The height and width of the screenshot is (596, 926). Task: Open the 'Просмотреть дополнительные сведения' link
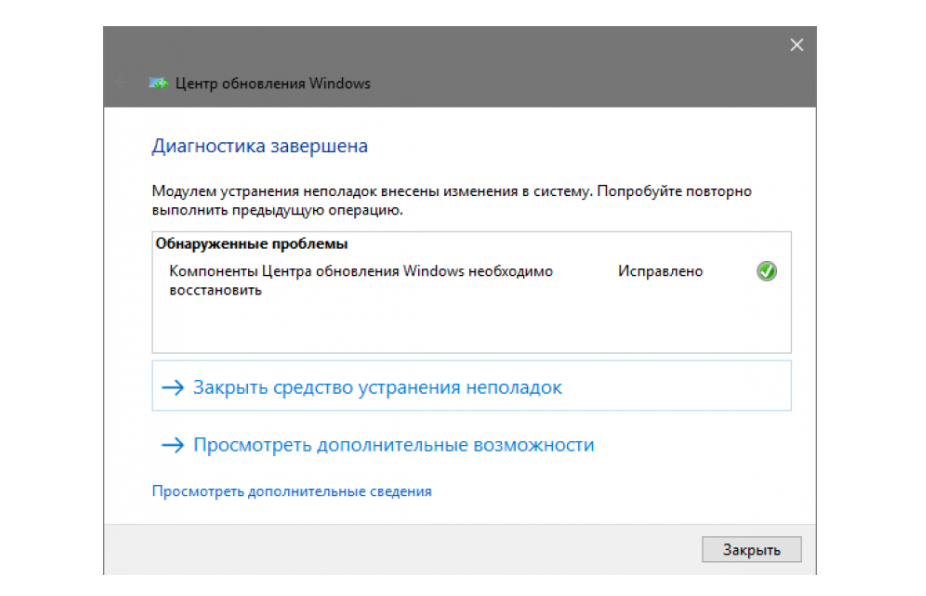point(292,491)
